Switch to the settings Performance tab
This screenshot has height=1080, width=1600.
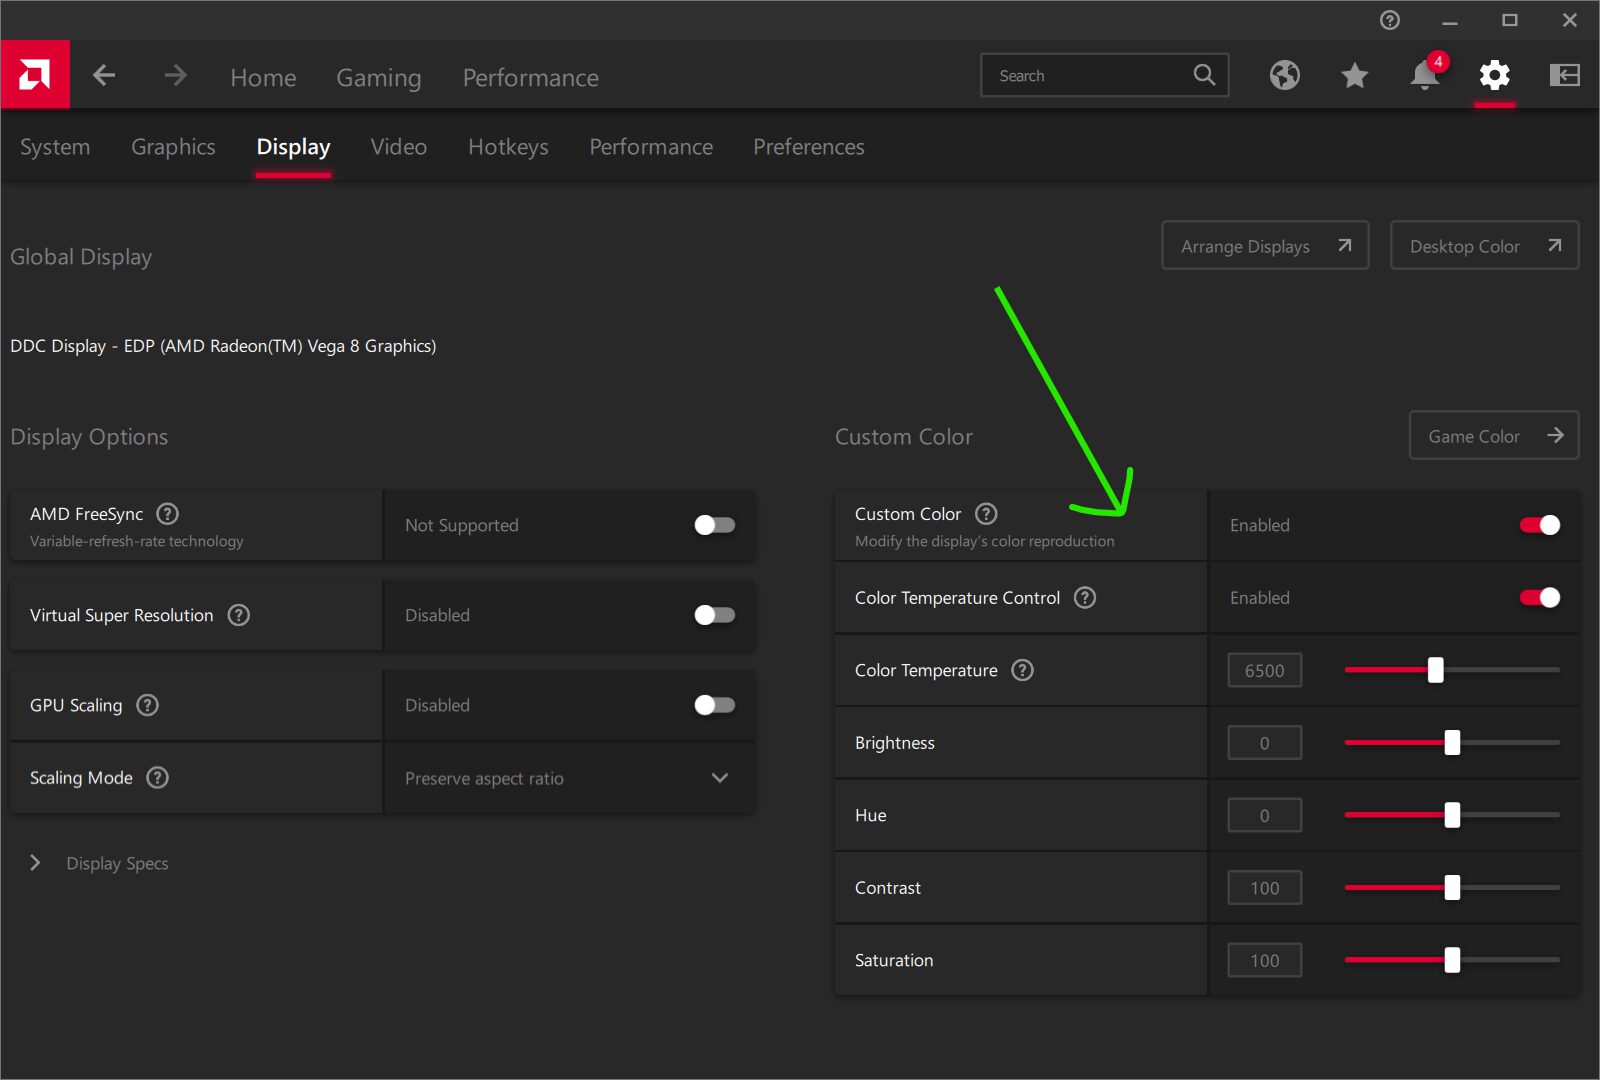(651, 147)
